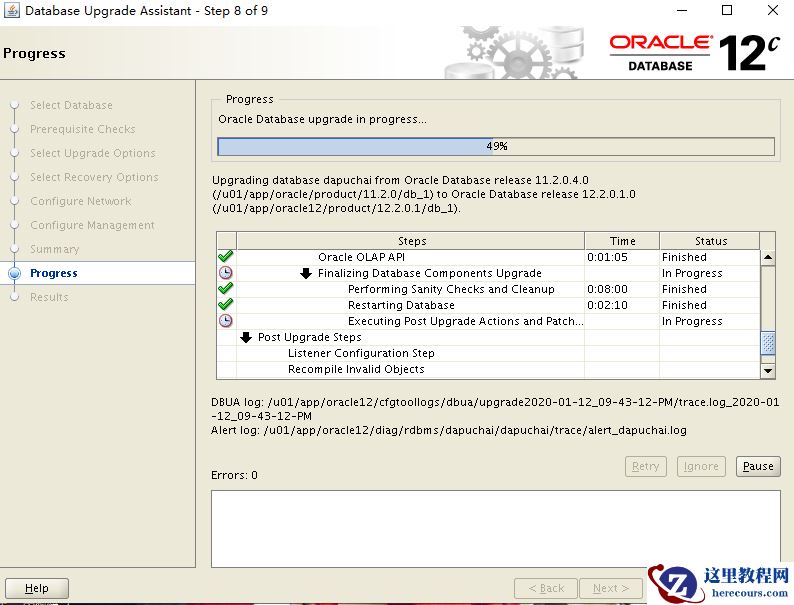The image size is (794, 605).
Task: Click the Retry button
Action: (646, 466)
